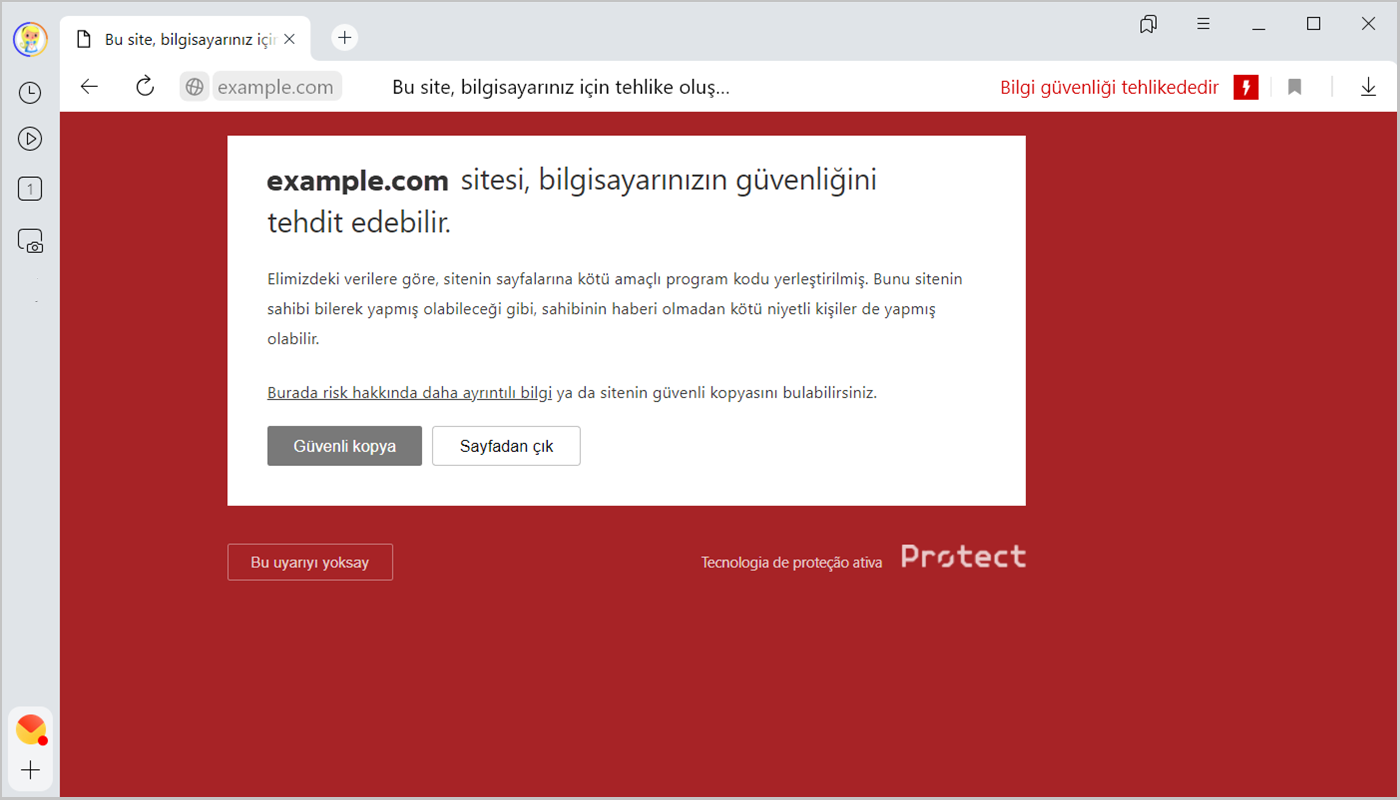Go back using the back arrow
The height and width of the screenshot is (800, 1400).
tap(90, 86)
